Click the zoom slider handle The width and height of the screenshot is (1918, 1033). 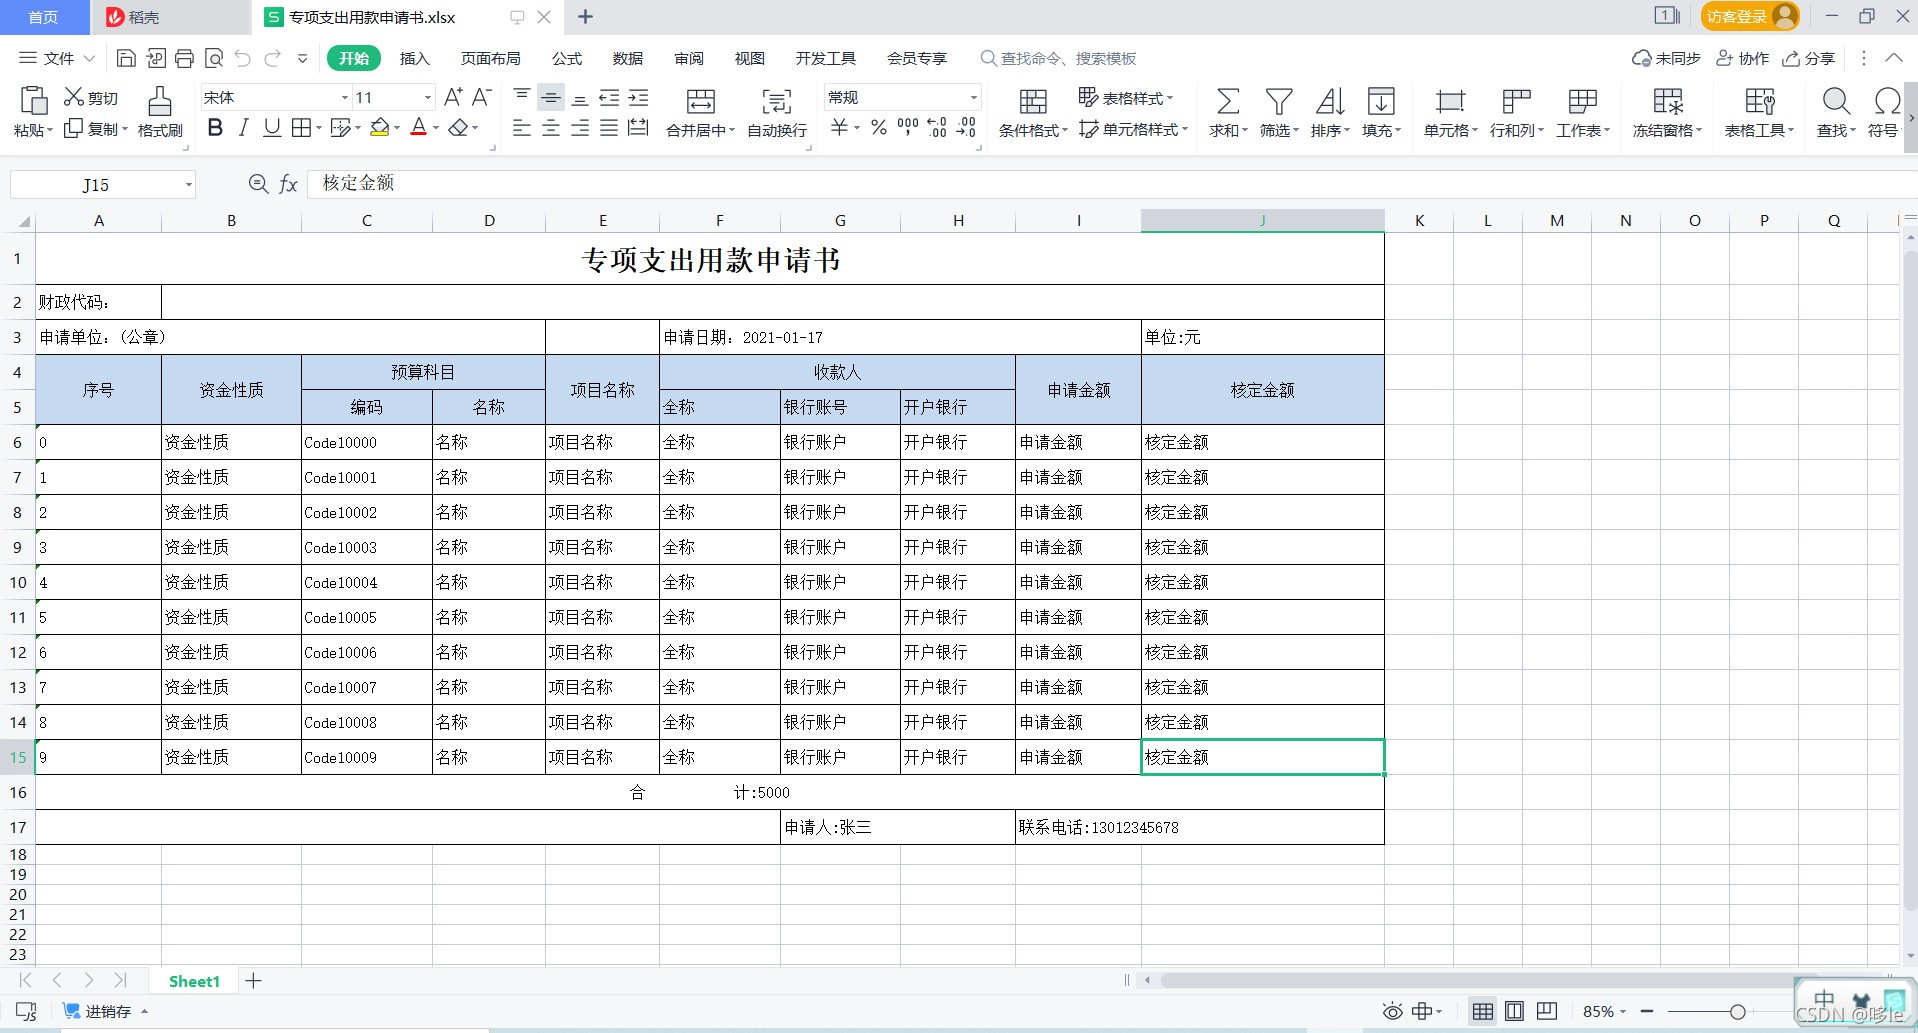pyautogui.click(x=1738, y=1012)
